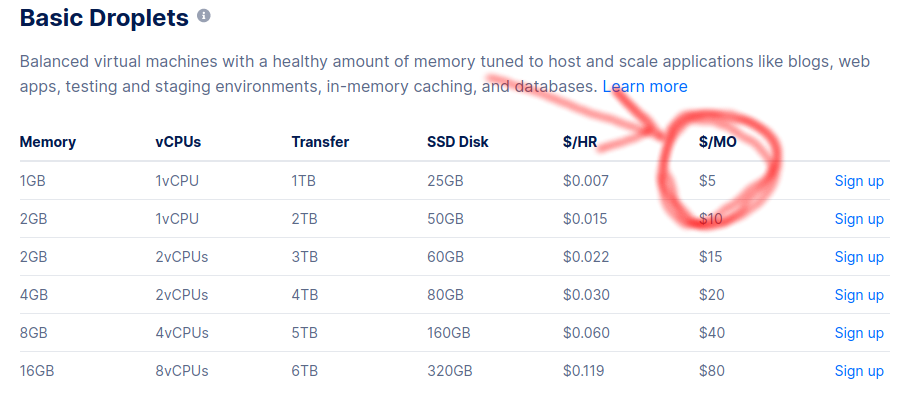Click the $0.007 hourly price

click(586, 181)
